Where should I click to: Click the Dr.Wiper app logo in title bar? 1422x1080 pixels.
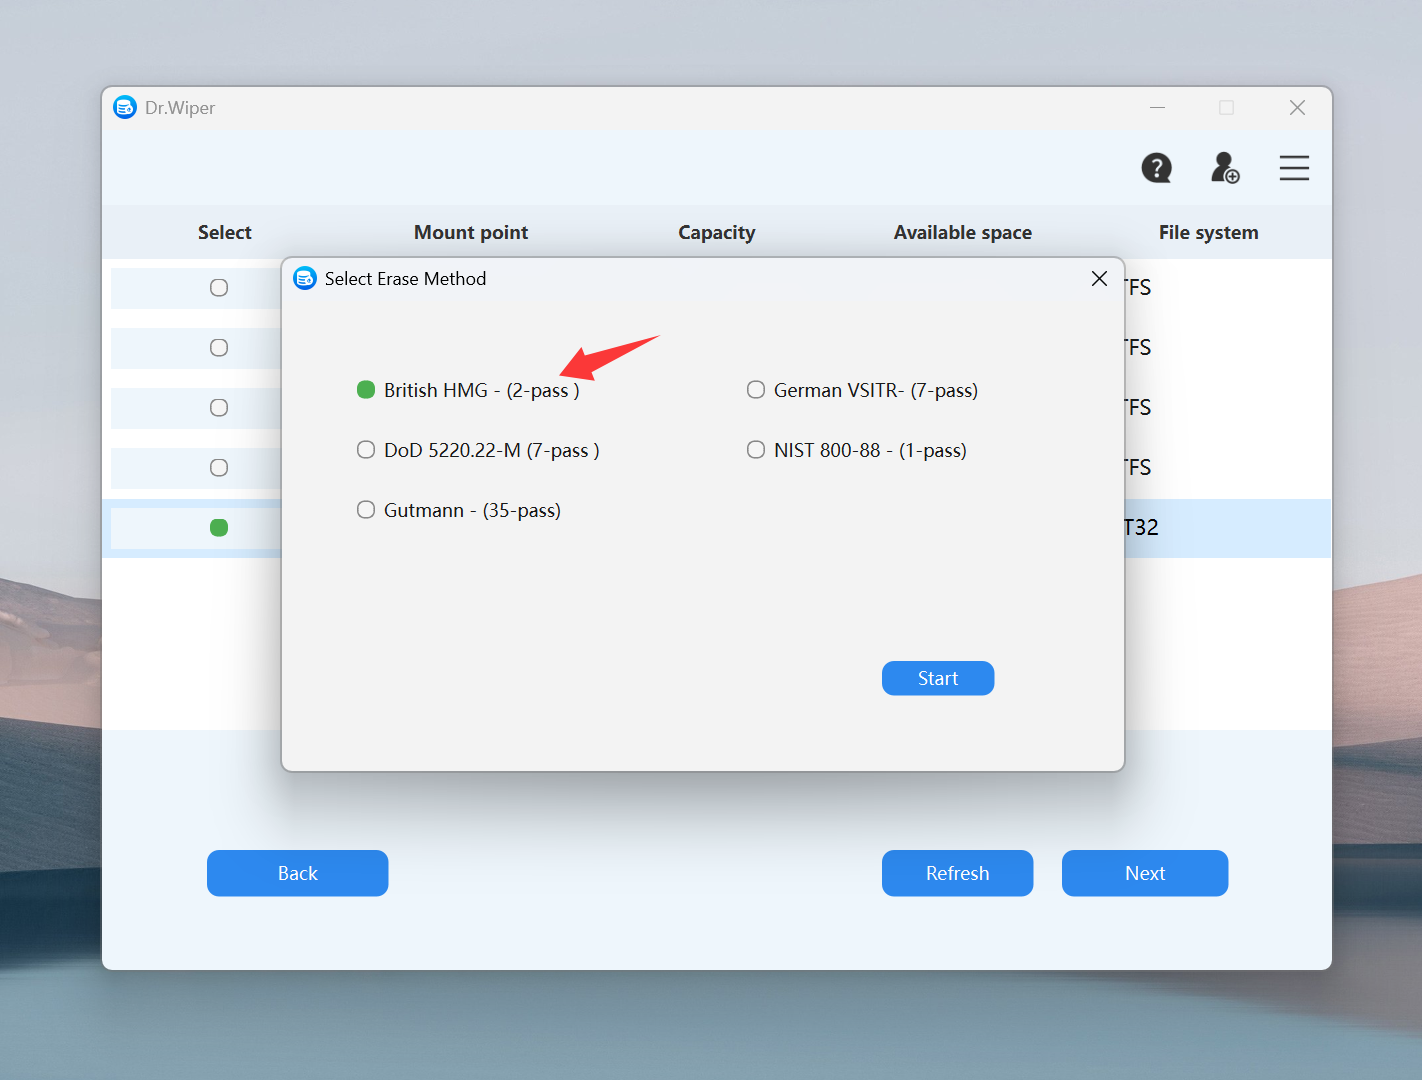pos(125,107)
